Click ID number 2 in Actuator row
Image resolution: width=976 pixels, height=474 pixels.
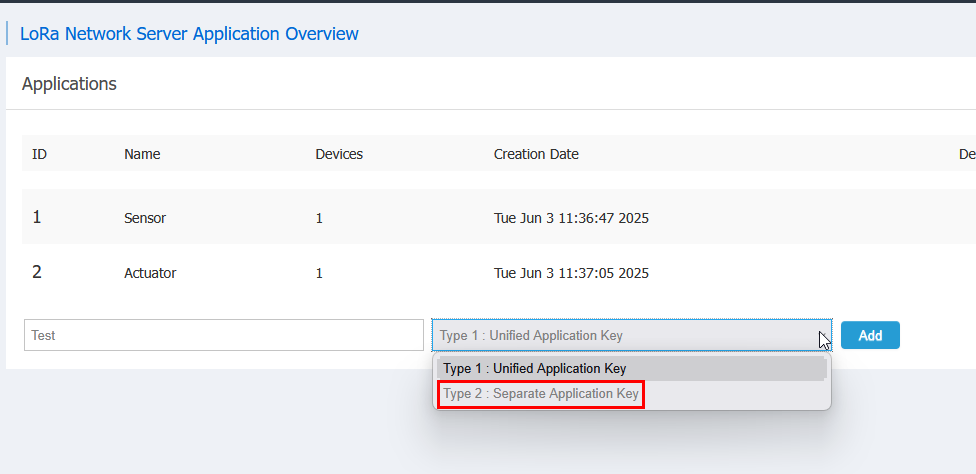click(37, 272)
